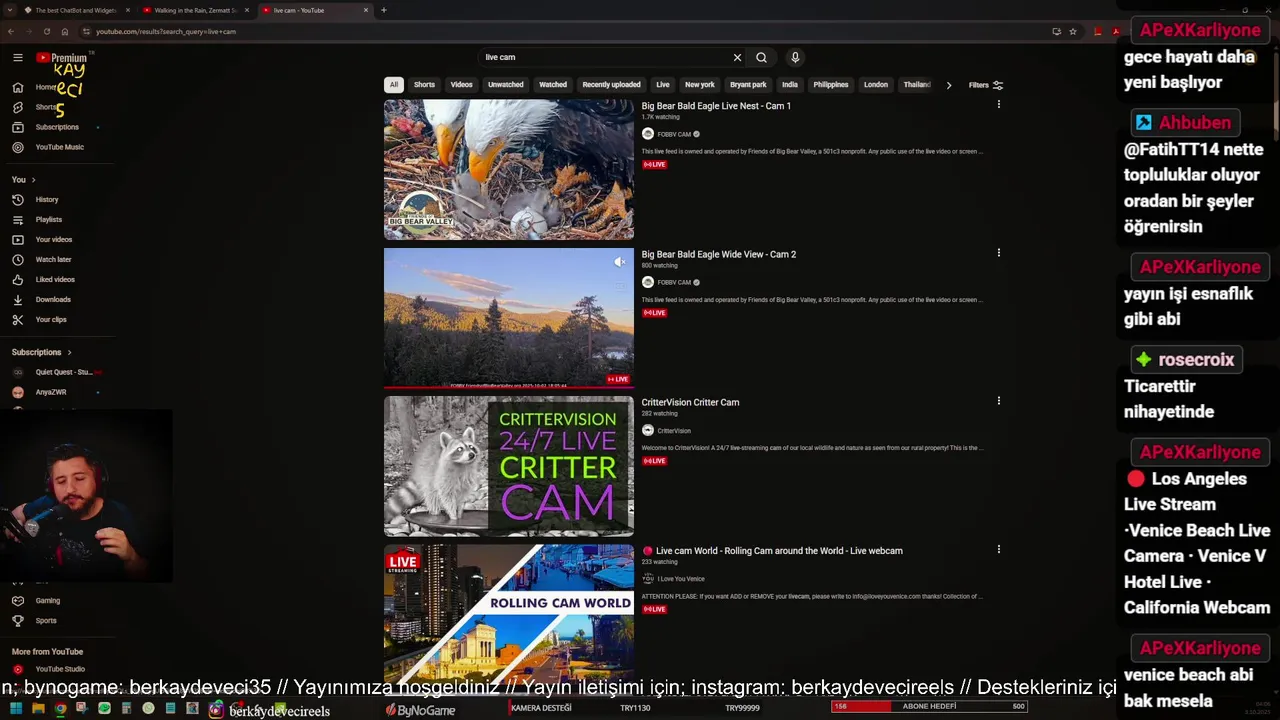Image resolution: width=1280 pixels, height=720 pixels.
Task: Open YouTube Music from the sidebar
Action: (60, 147)
